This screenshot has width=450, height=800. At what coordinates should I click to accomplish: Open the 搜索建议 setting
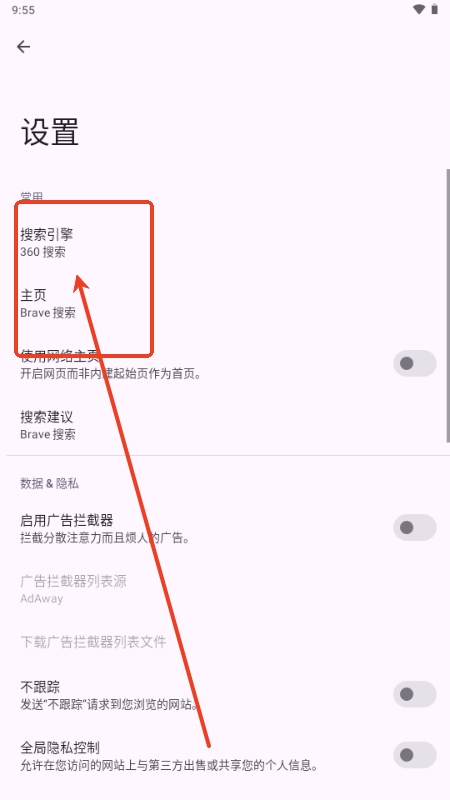pos(225,424)
